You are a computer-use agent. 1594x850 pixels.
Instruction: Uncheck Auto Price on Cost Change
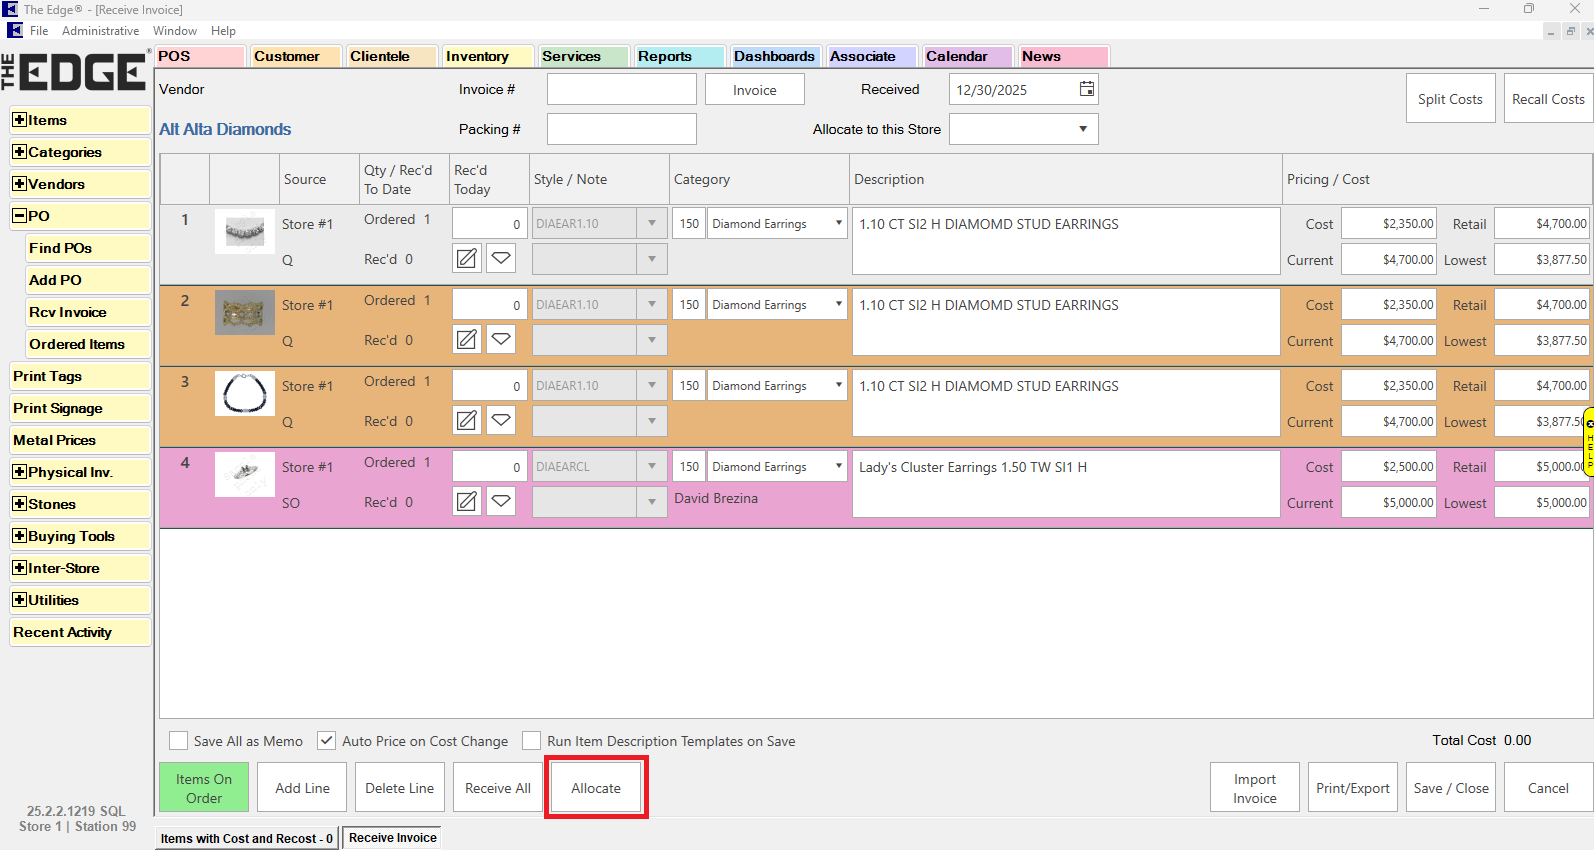326,741
